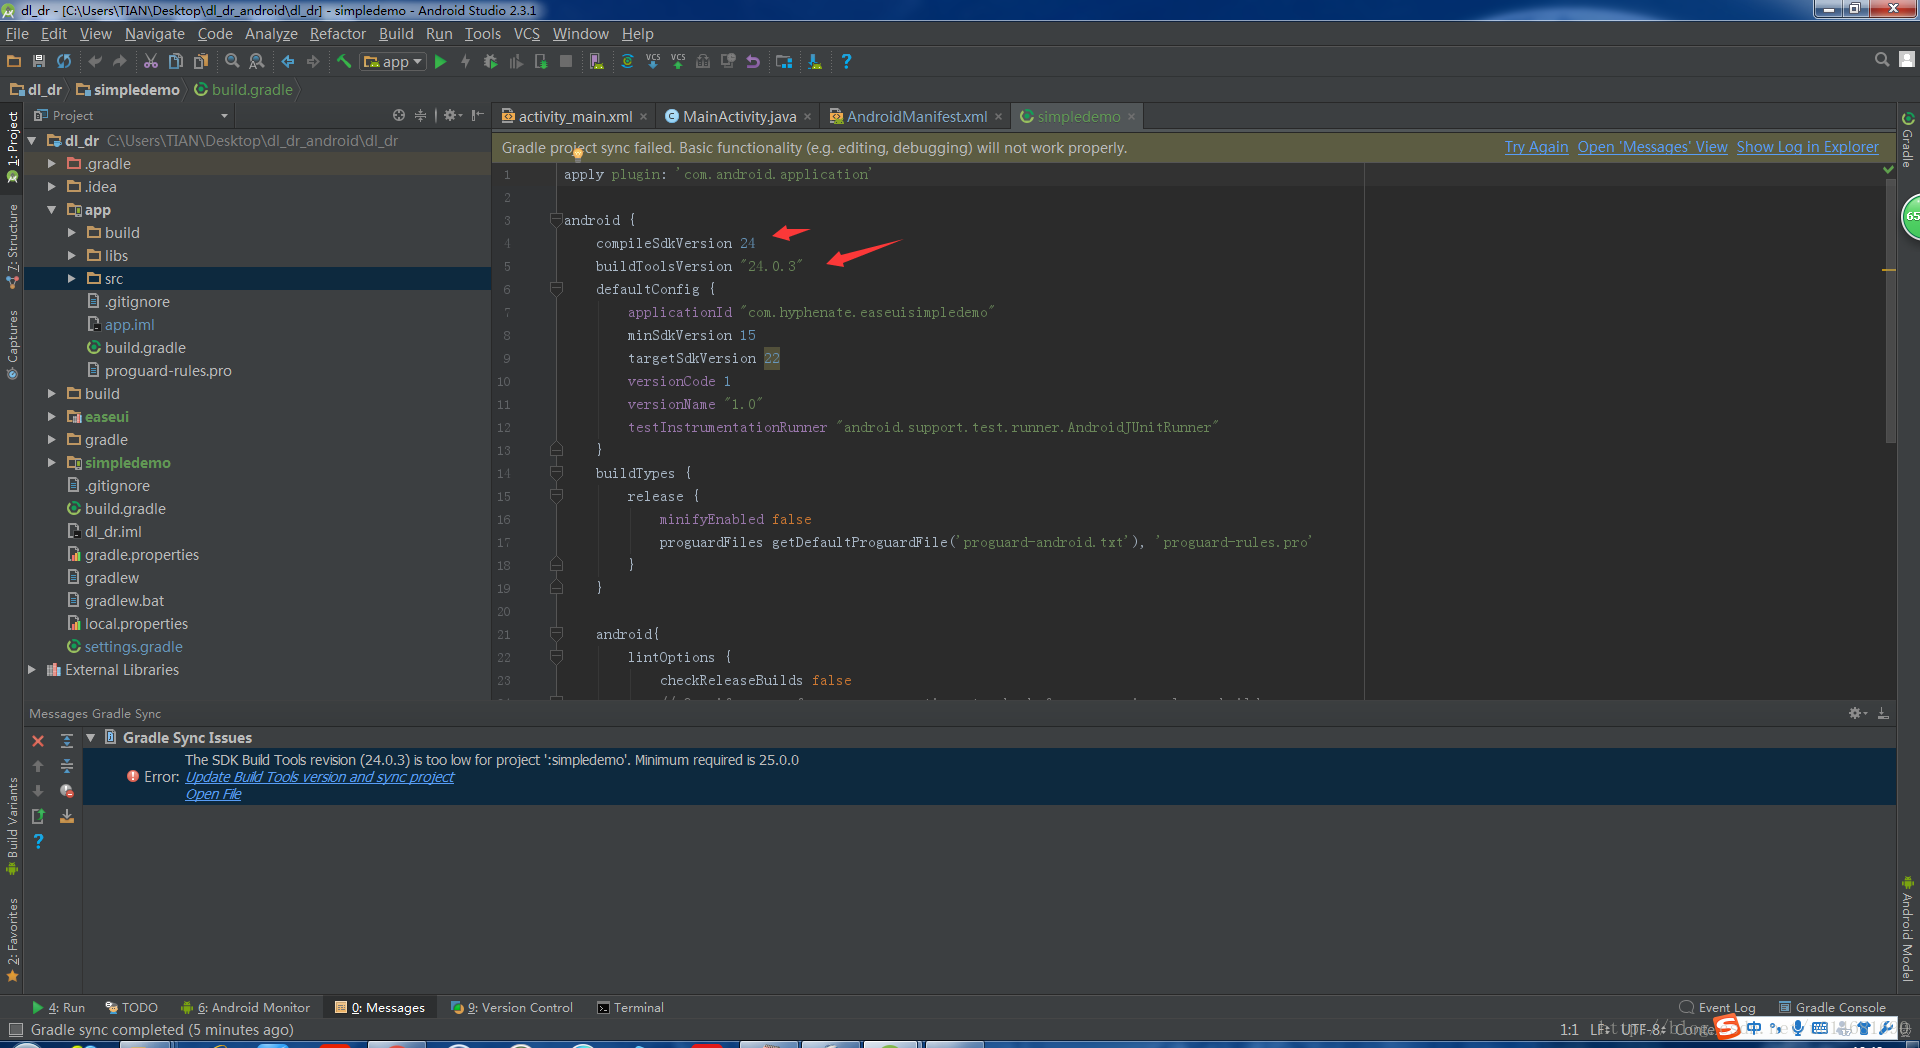Click the Revert purple arrow icon
Image resolution: width=1920 pixels, height=1048 pixels.
753,61
